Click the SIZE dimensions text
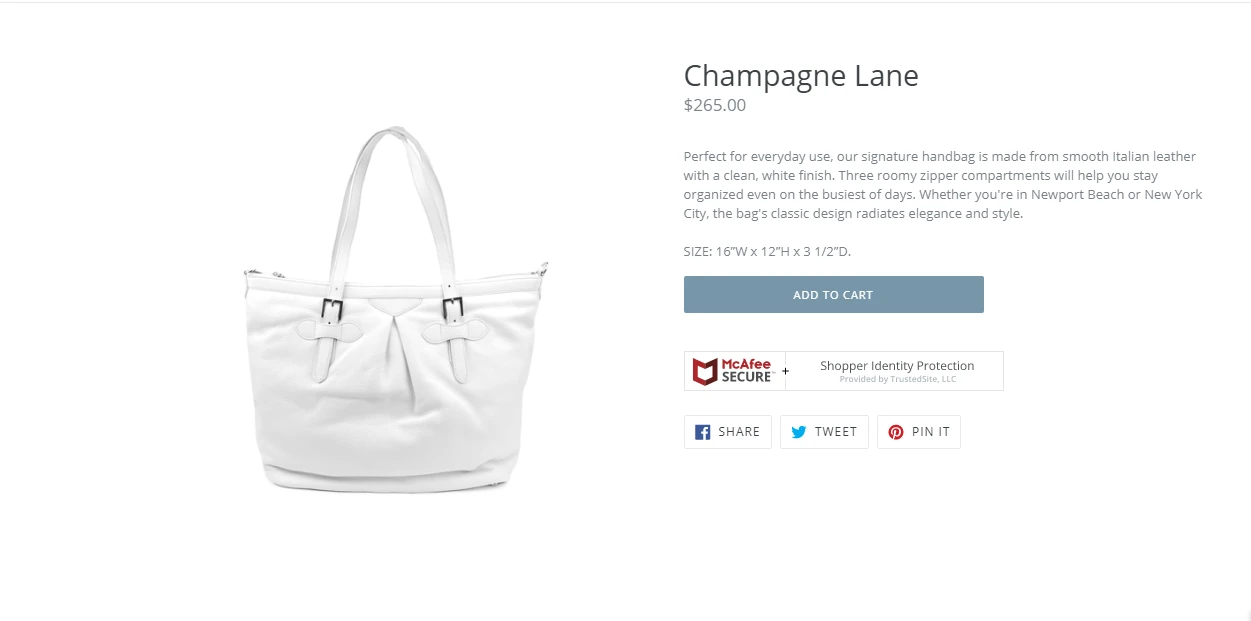The width and height of the screenshot is (1251, 621). (766, 251)
